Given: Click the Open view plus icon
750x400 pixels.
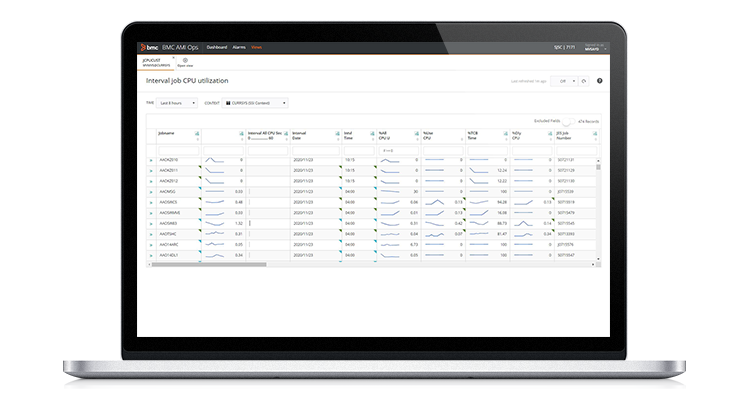Looking at the screenshot, I should tap(186, 60).
